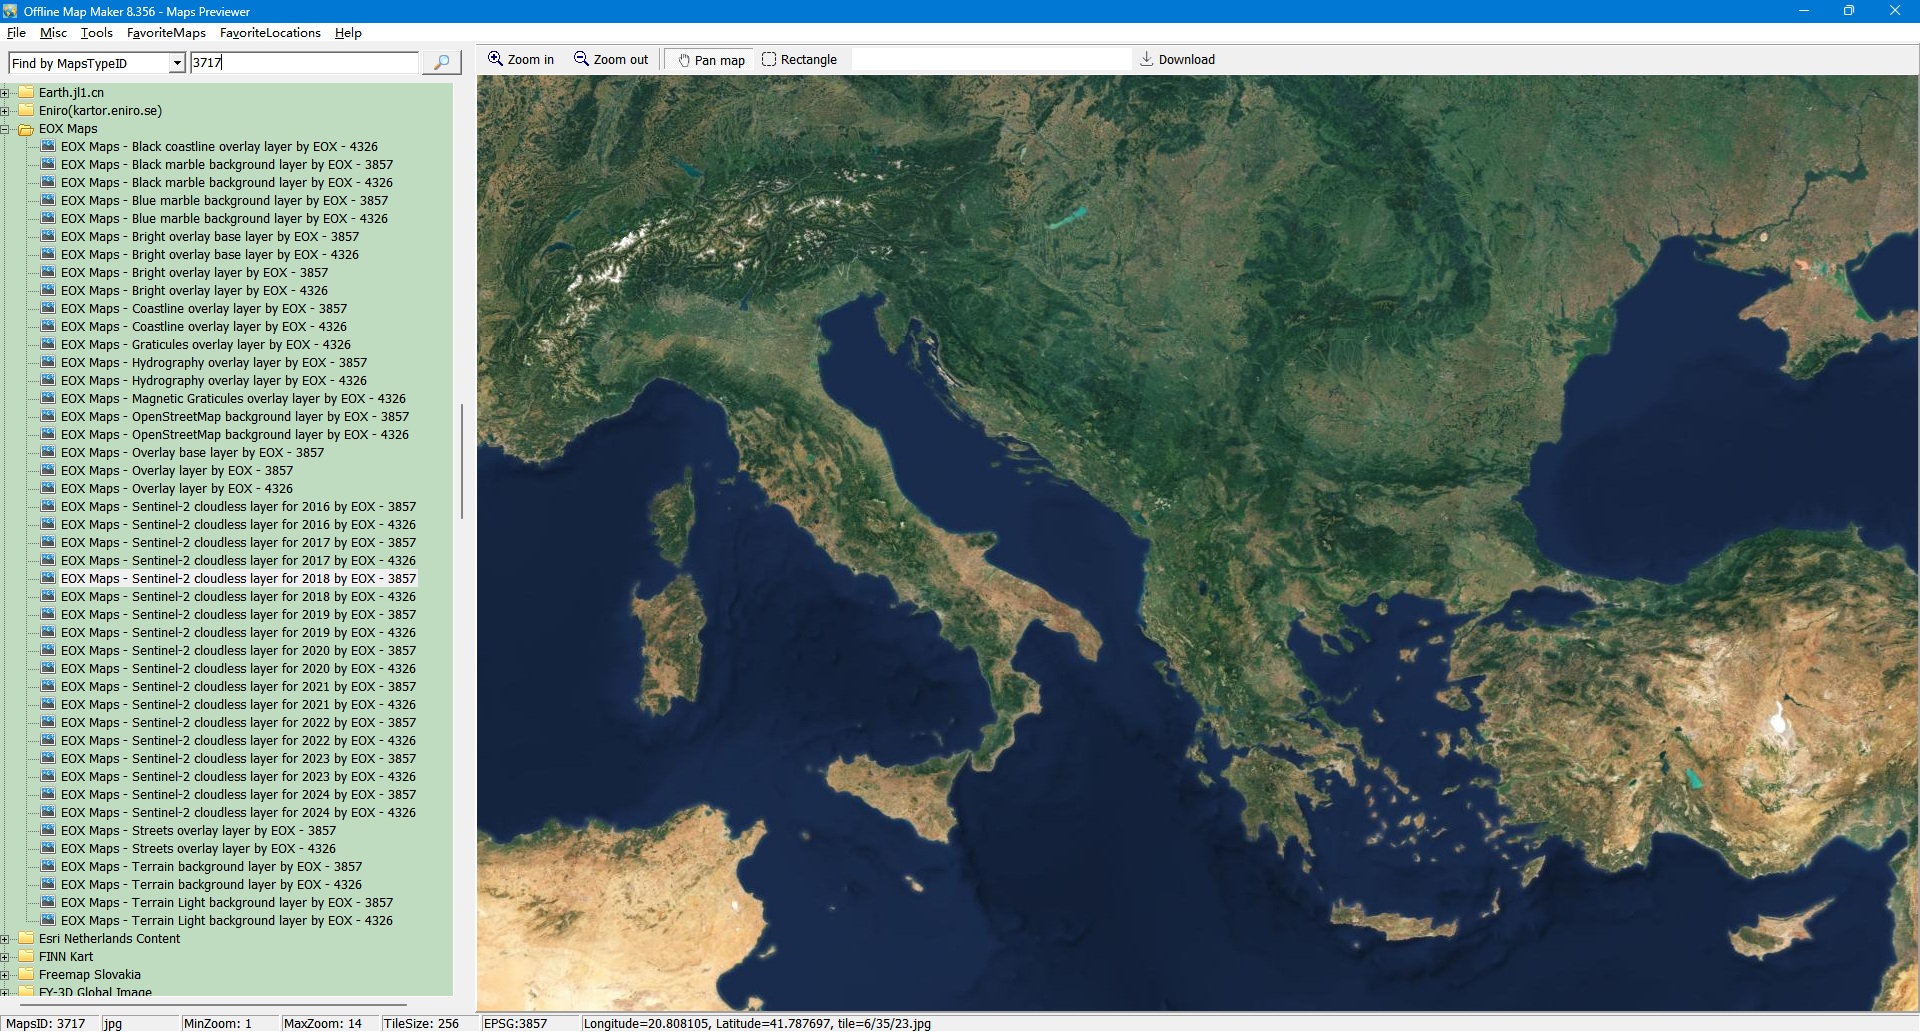Viewport: 1920px width, 1032px height.
Task: Click the search magnifier icon button
Action: [x=441, y=62]
